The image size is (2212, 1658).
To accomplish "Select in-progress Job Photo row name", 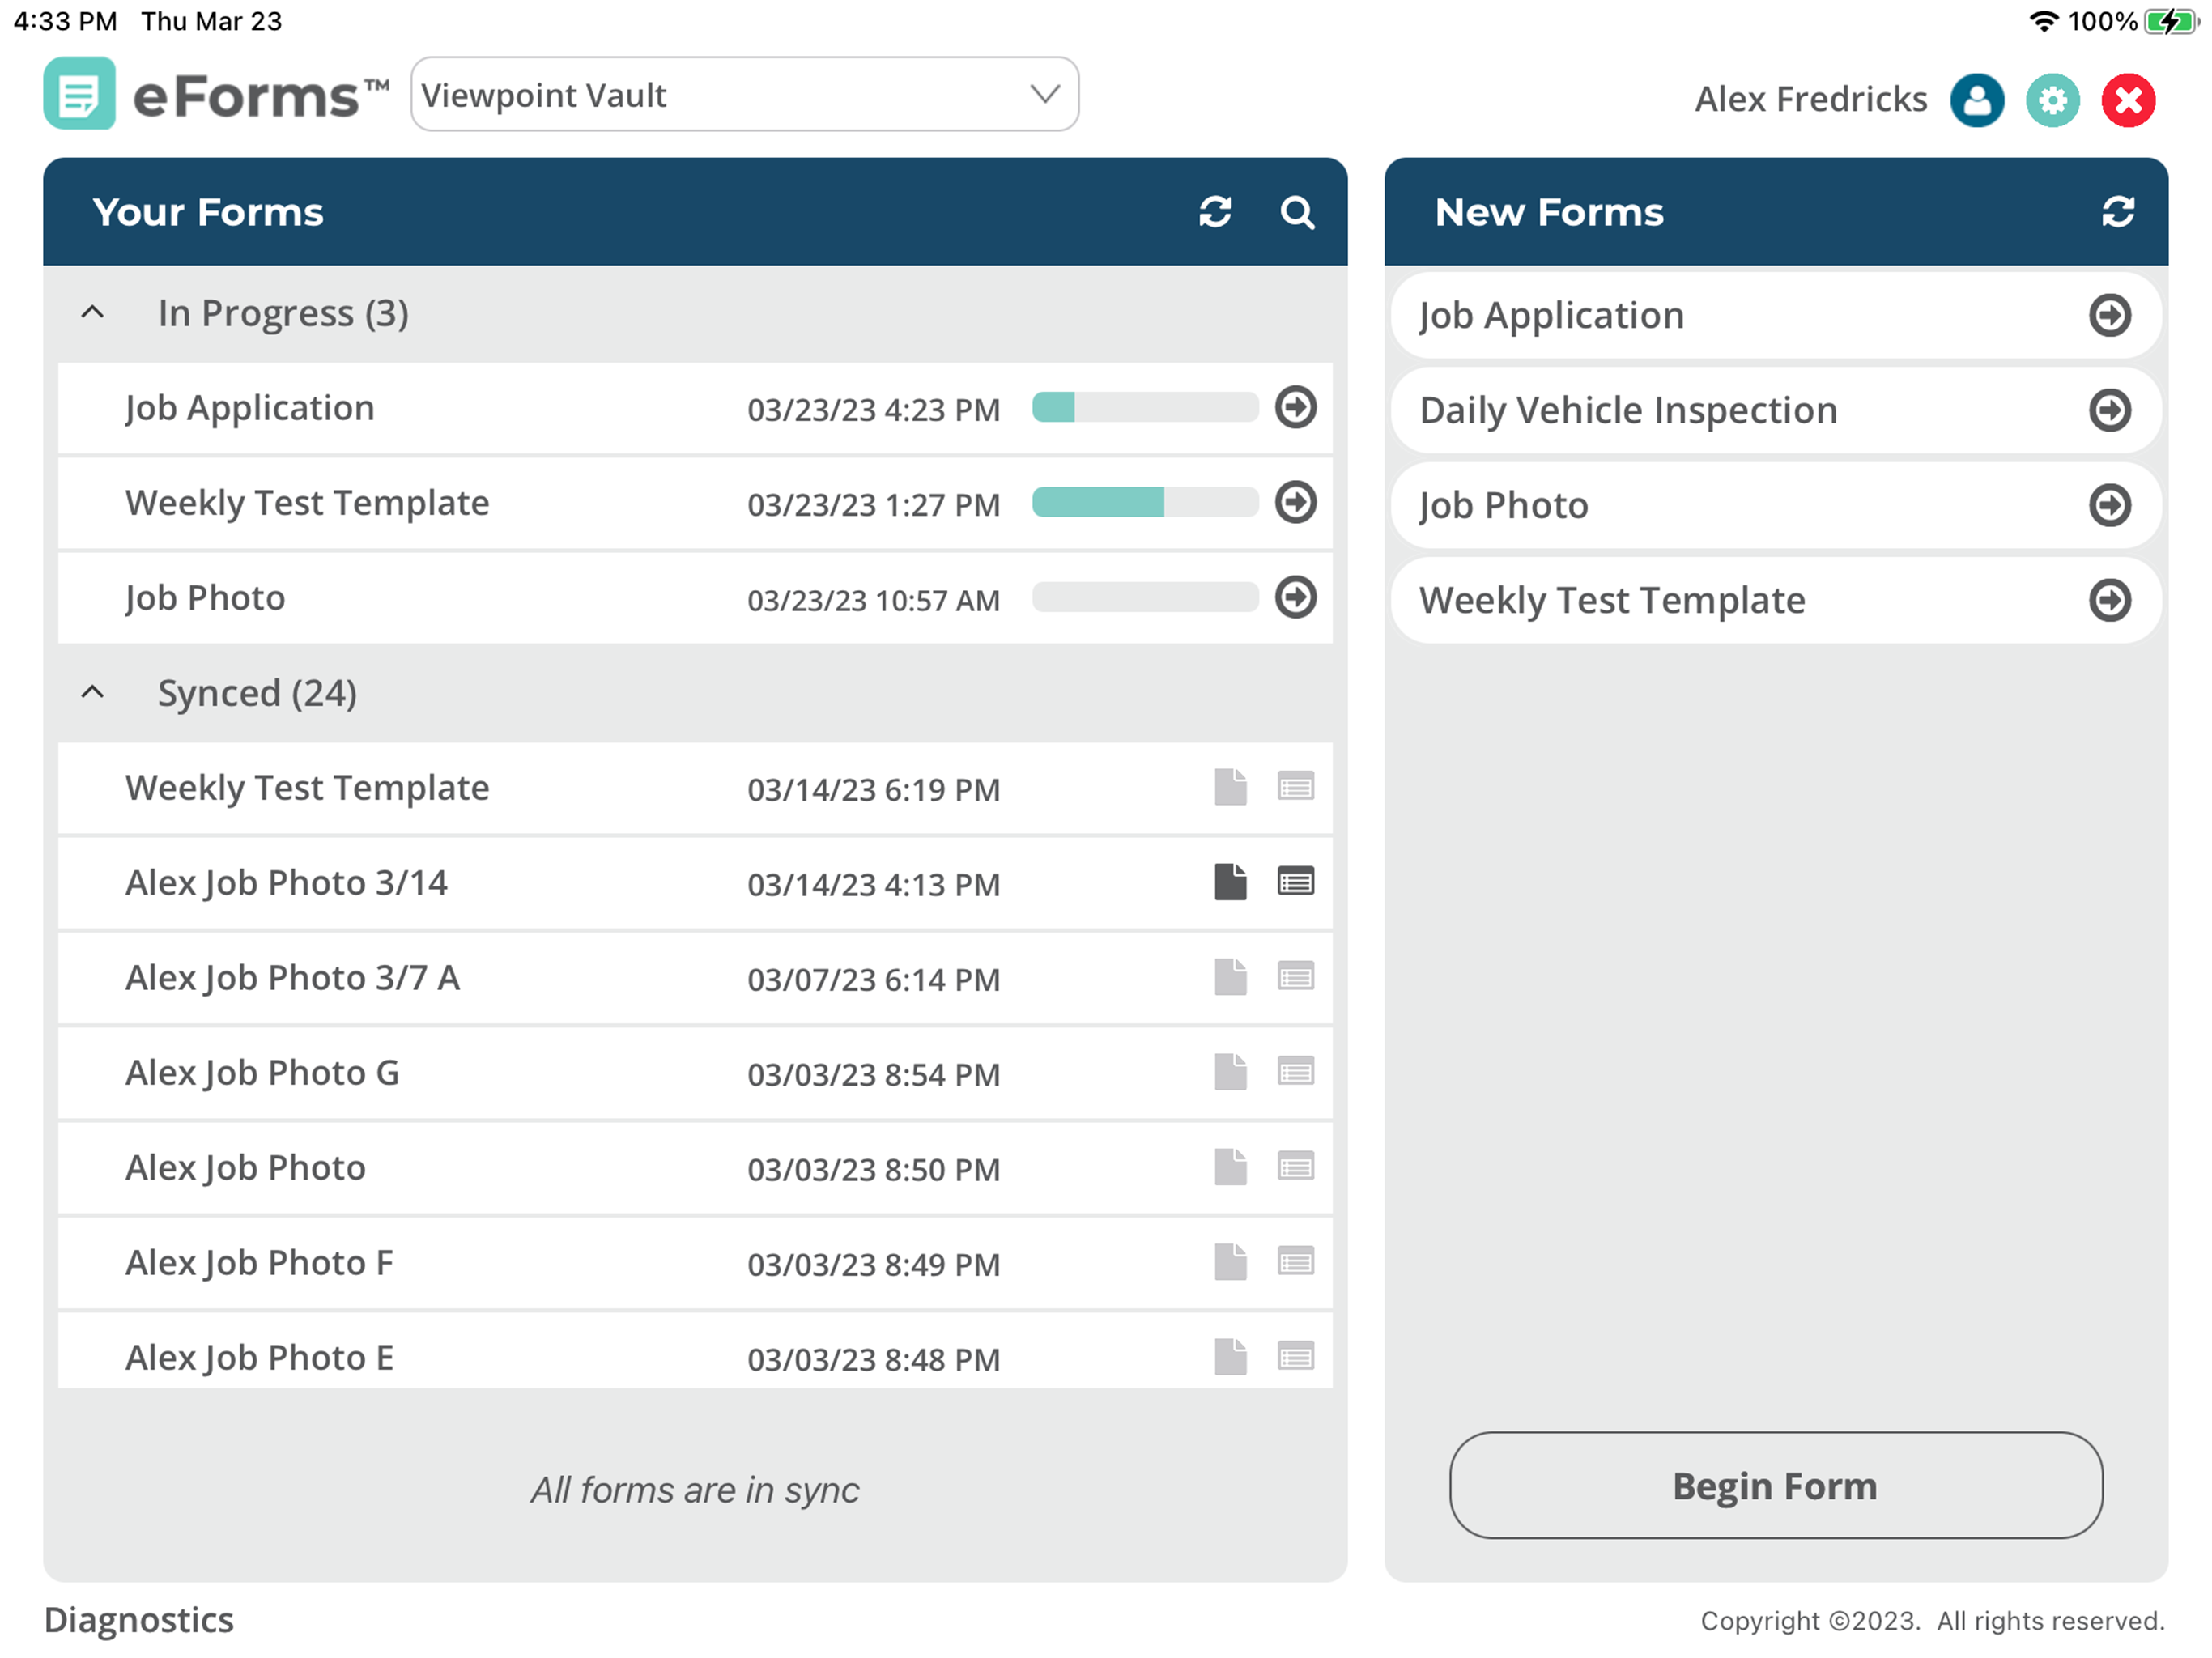I will point(205,598).
